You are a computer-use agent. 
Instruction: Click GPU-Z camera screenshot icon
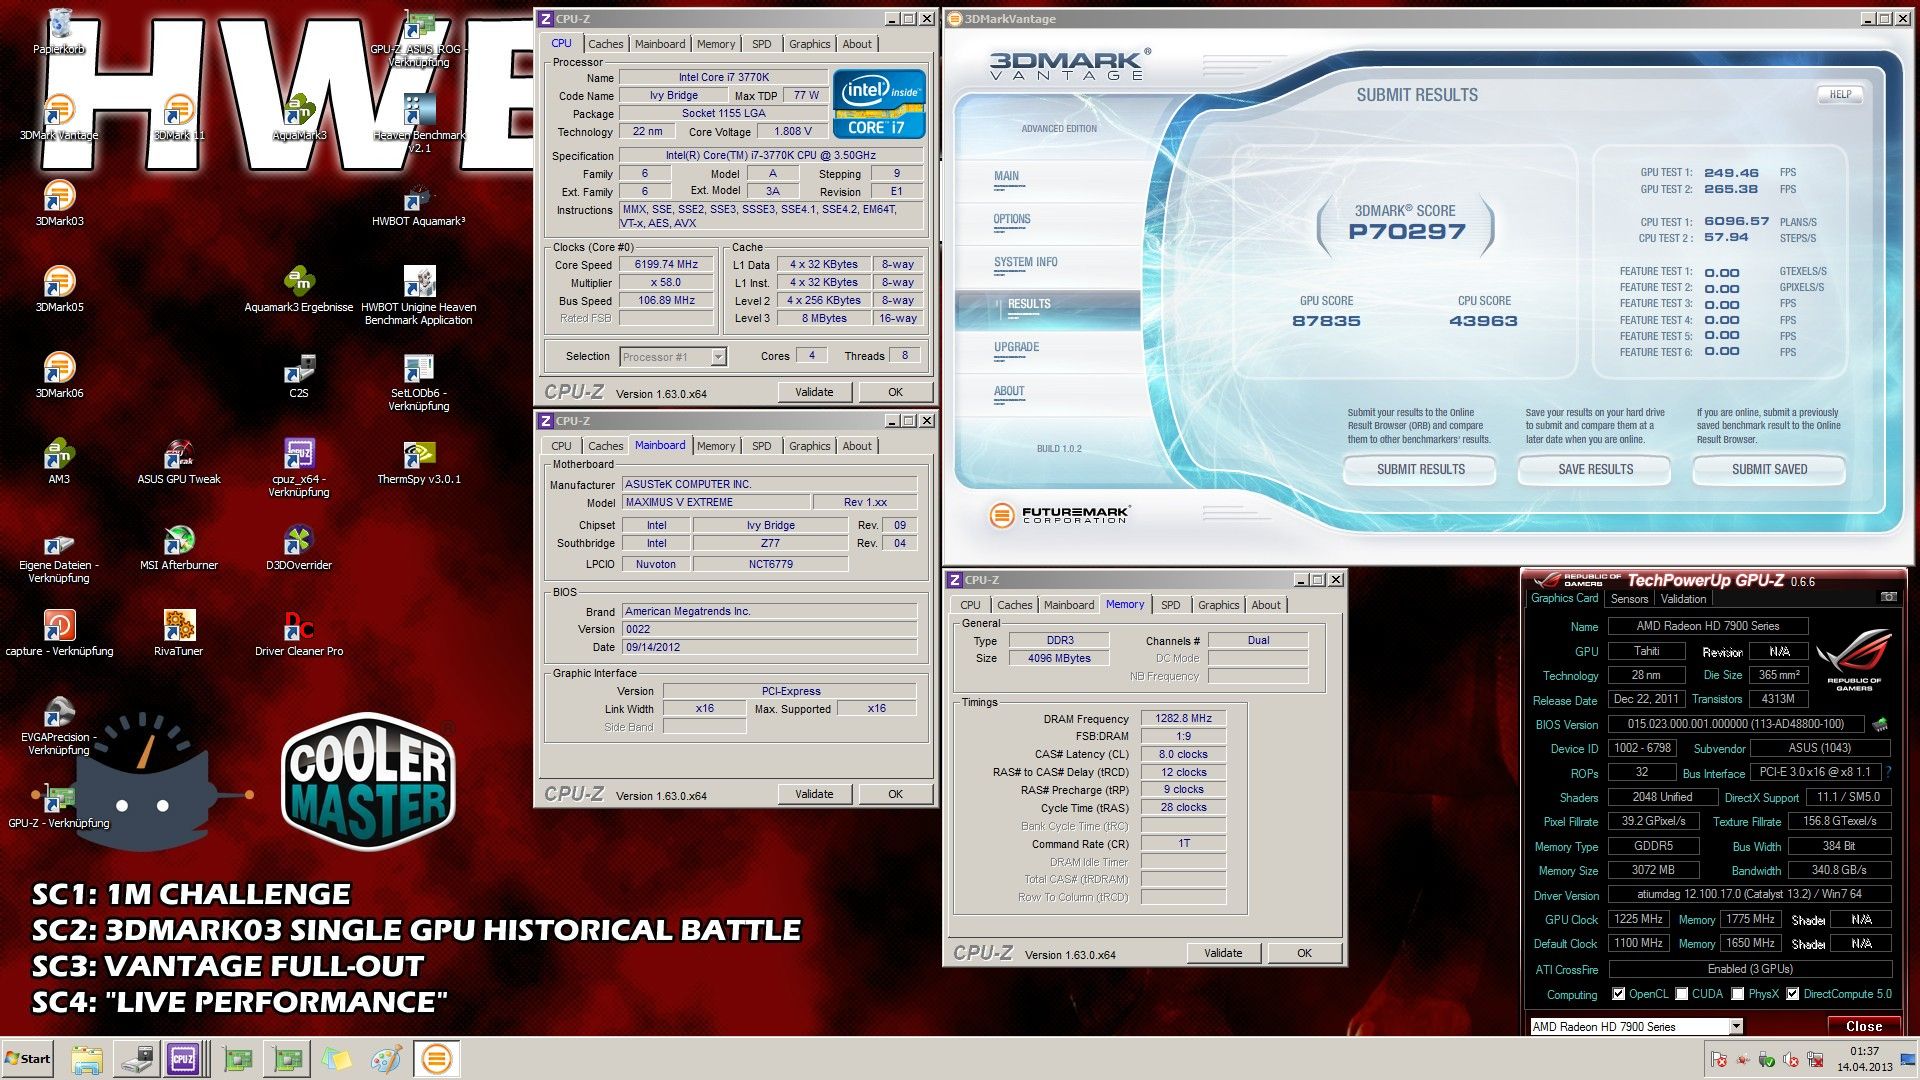1889,597
